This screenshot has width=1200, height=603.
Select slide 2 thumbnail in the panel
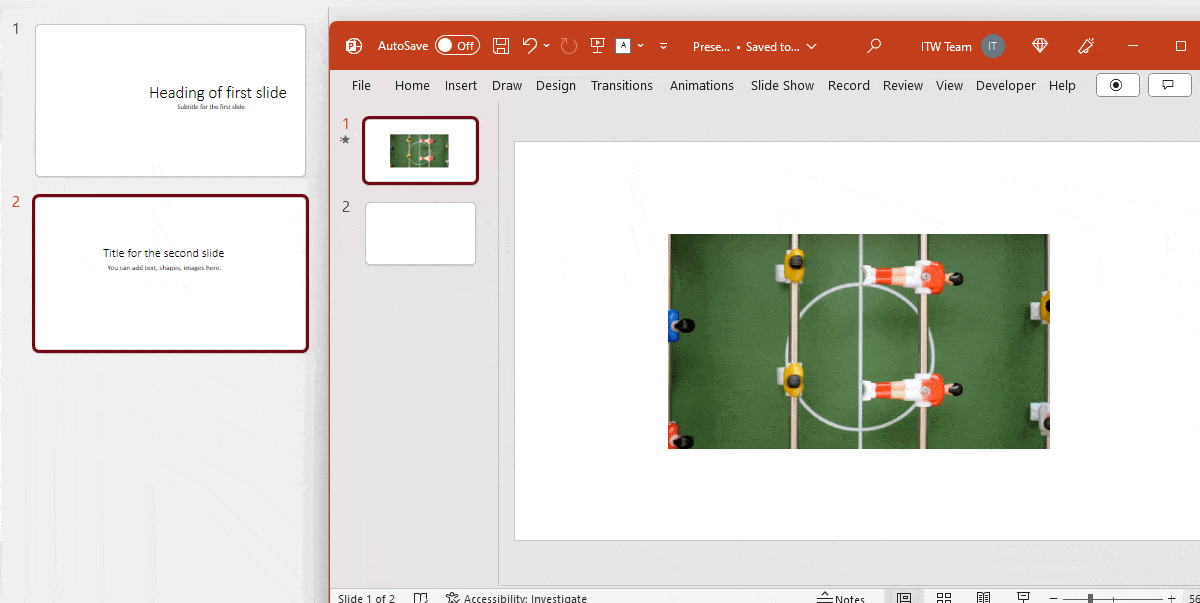click(420, 232)
